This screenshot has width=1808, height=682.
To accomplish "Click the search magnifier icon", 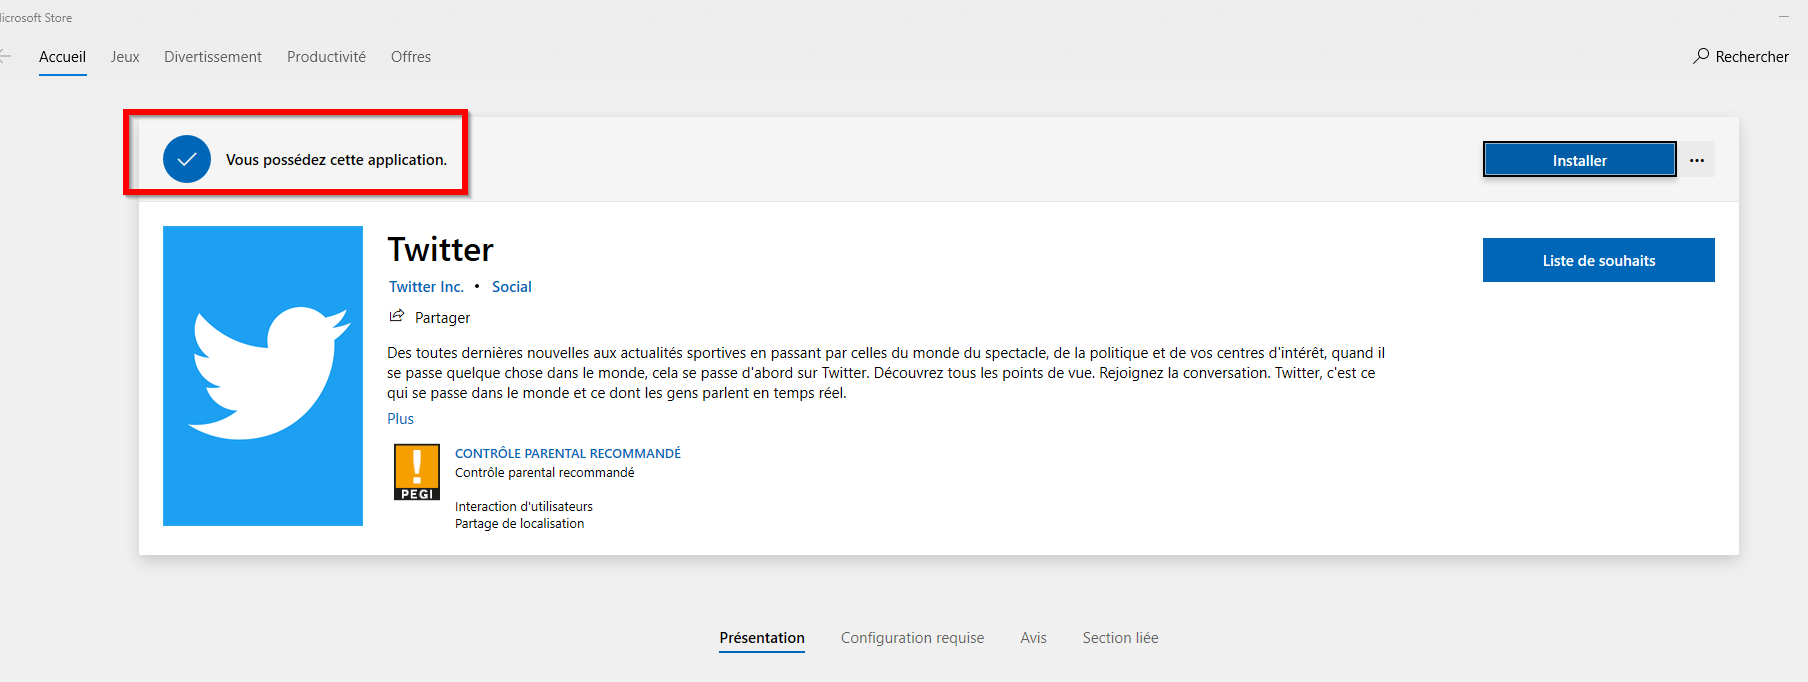I will 1701,56.
